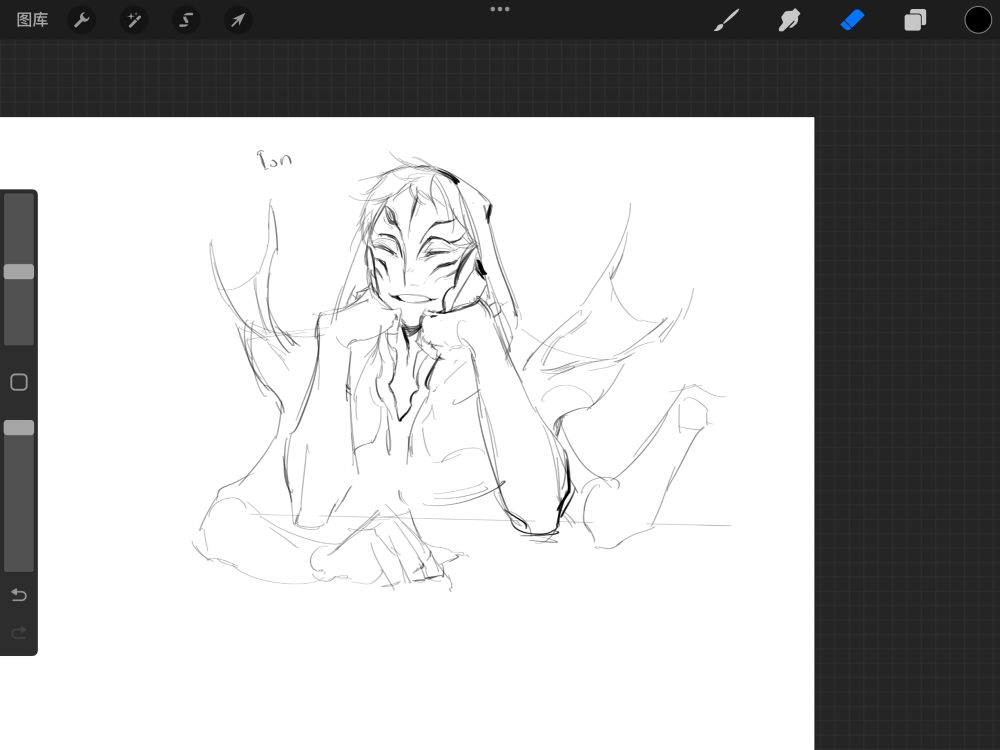Open the Gallery (图库) button
The height and width of the screenshot is (750, 1000).
coord(32,20)
